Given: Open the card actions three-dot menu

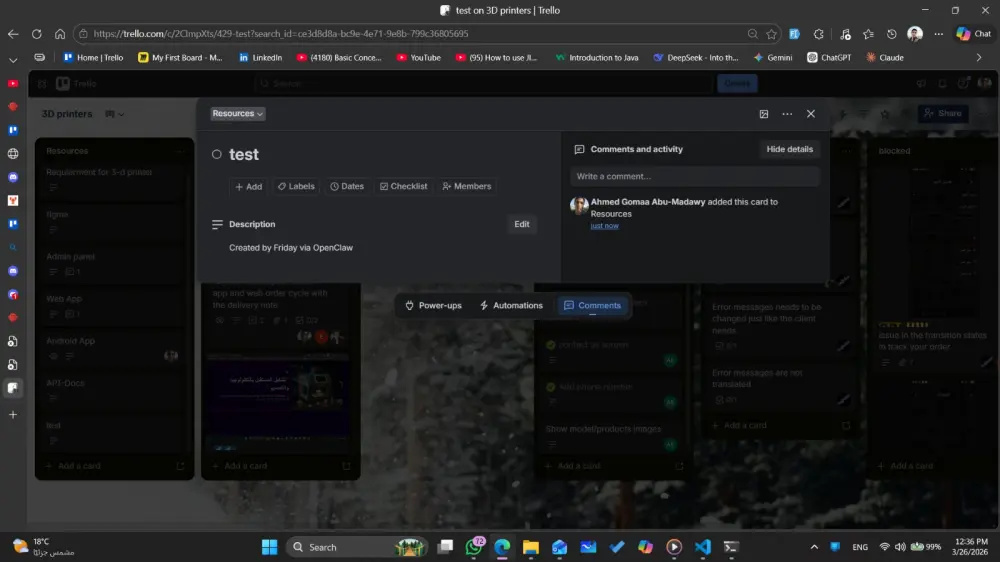Looking at the screenshot, I should click(787, 114).
